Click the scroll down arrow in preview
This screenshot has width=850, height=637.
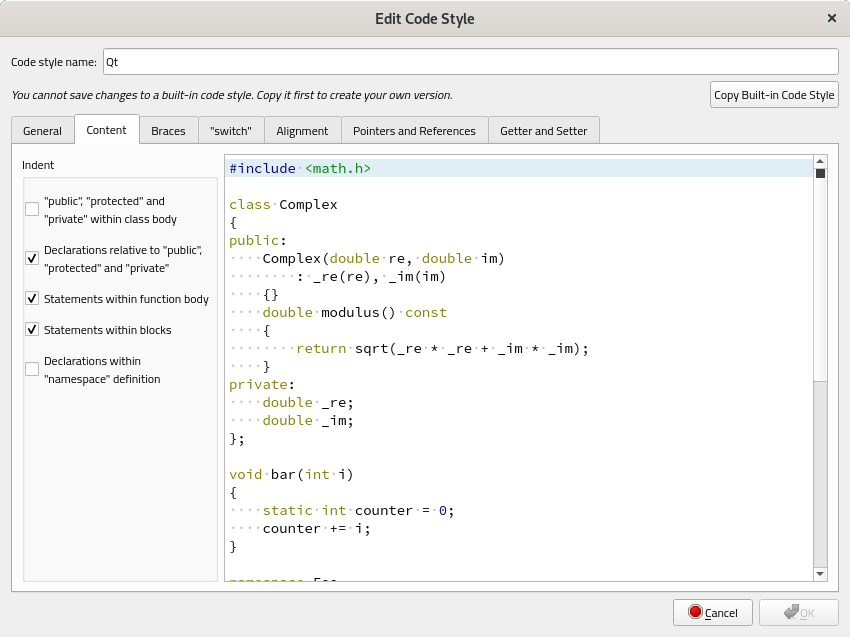(820, 573)
